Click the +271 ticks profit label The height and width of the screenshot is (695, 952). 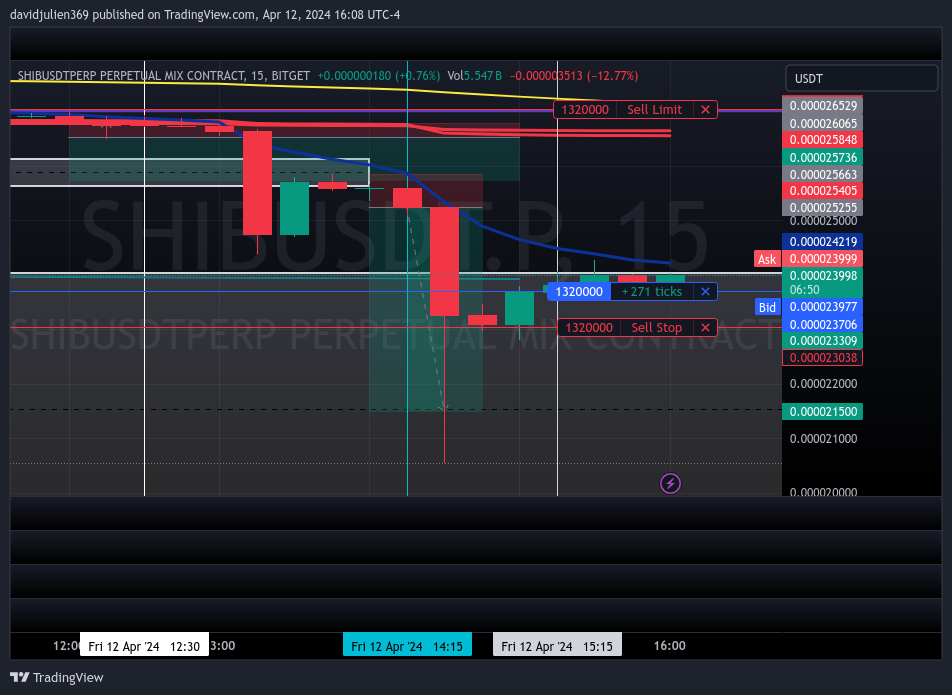pyautogui.click(x=651, y=292)
